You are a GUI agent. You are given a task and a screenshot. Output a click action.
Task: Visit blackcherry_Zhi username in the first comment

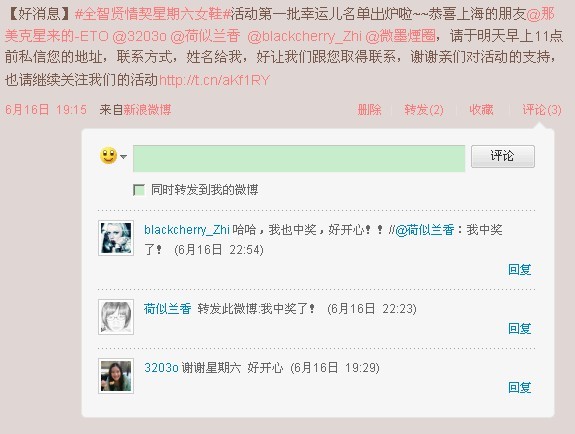tap(187, 230)
